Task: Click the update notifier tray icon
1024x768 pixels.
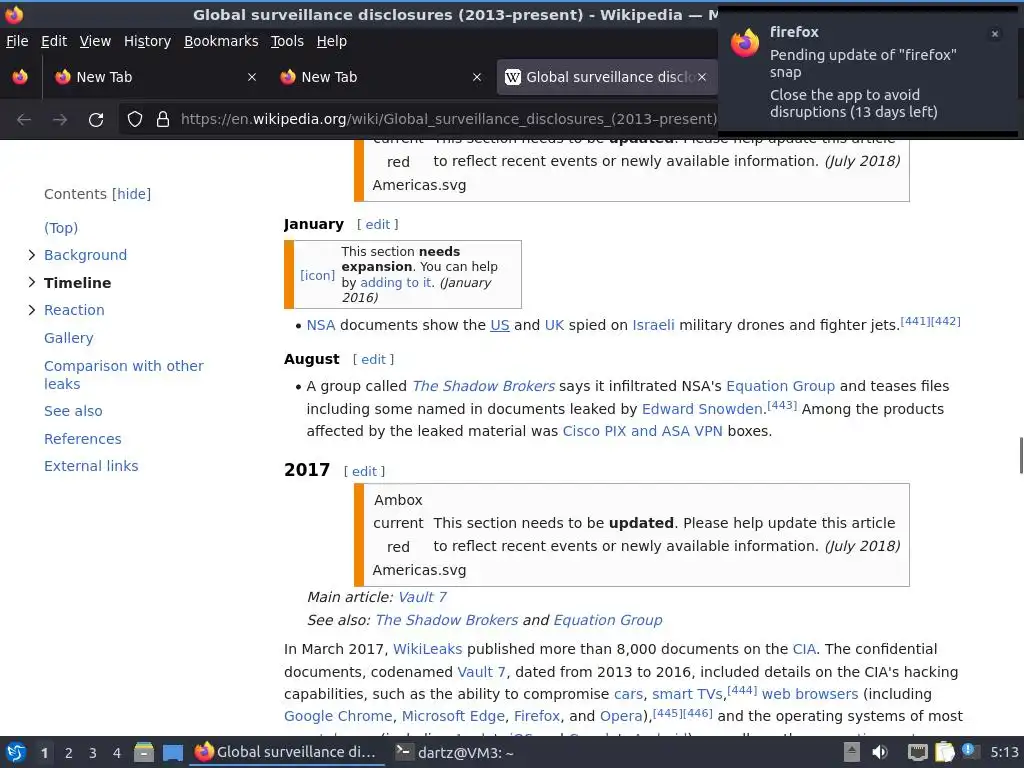Action: coord(969,751)
